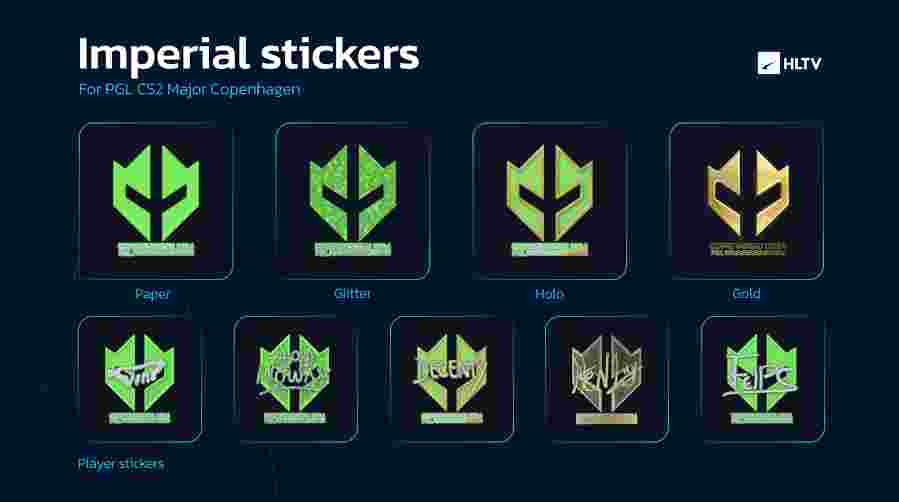Click the HLTV logo icon

(x=768, y=63)
